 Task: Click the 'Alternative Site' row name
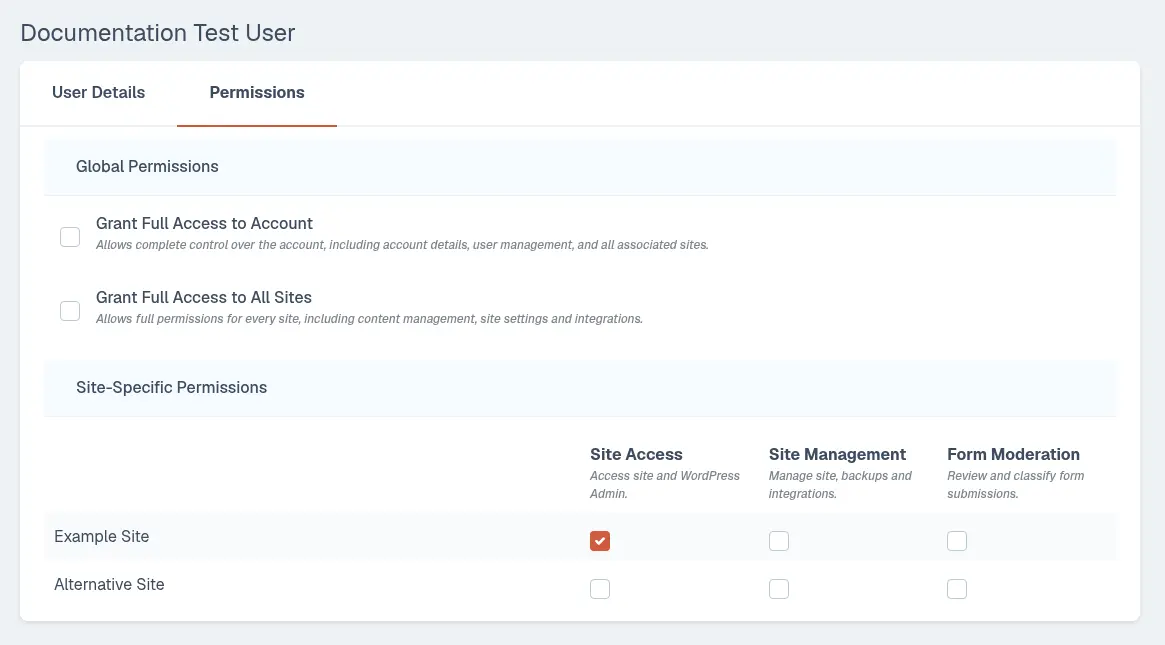[x=109, y=585]
